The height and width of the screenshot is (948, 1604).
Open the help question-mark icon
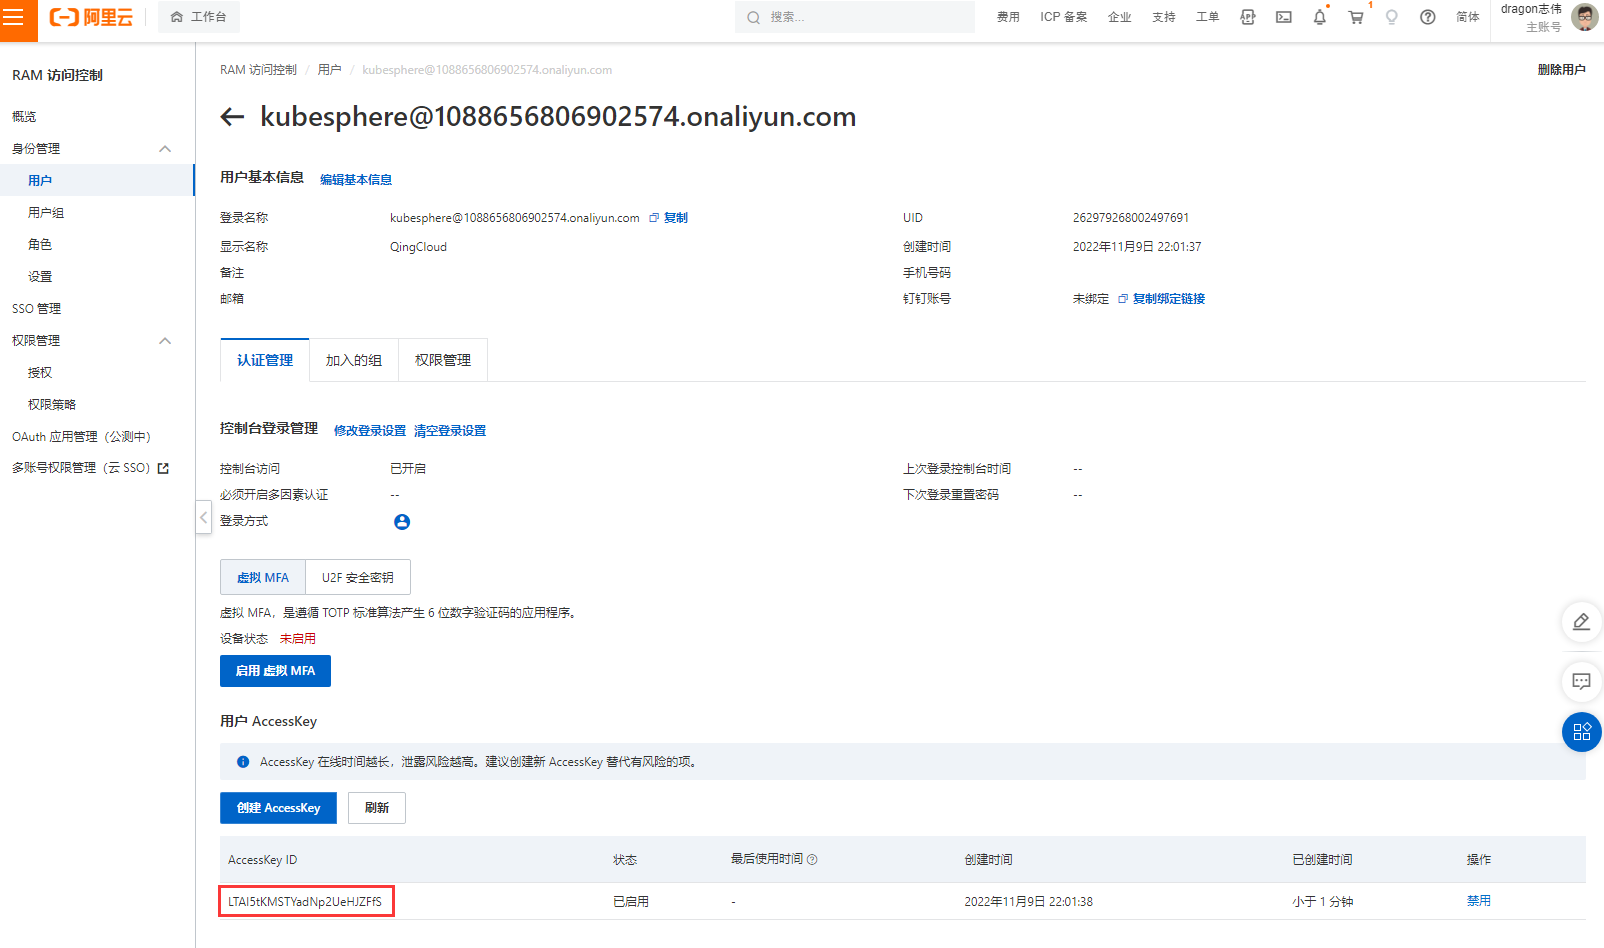[1428, 17]
